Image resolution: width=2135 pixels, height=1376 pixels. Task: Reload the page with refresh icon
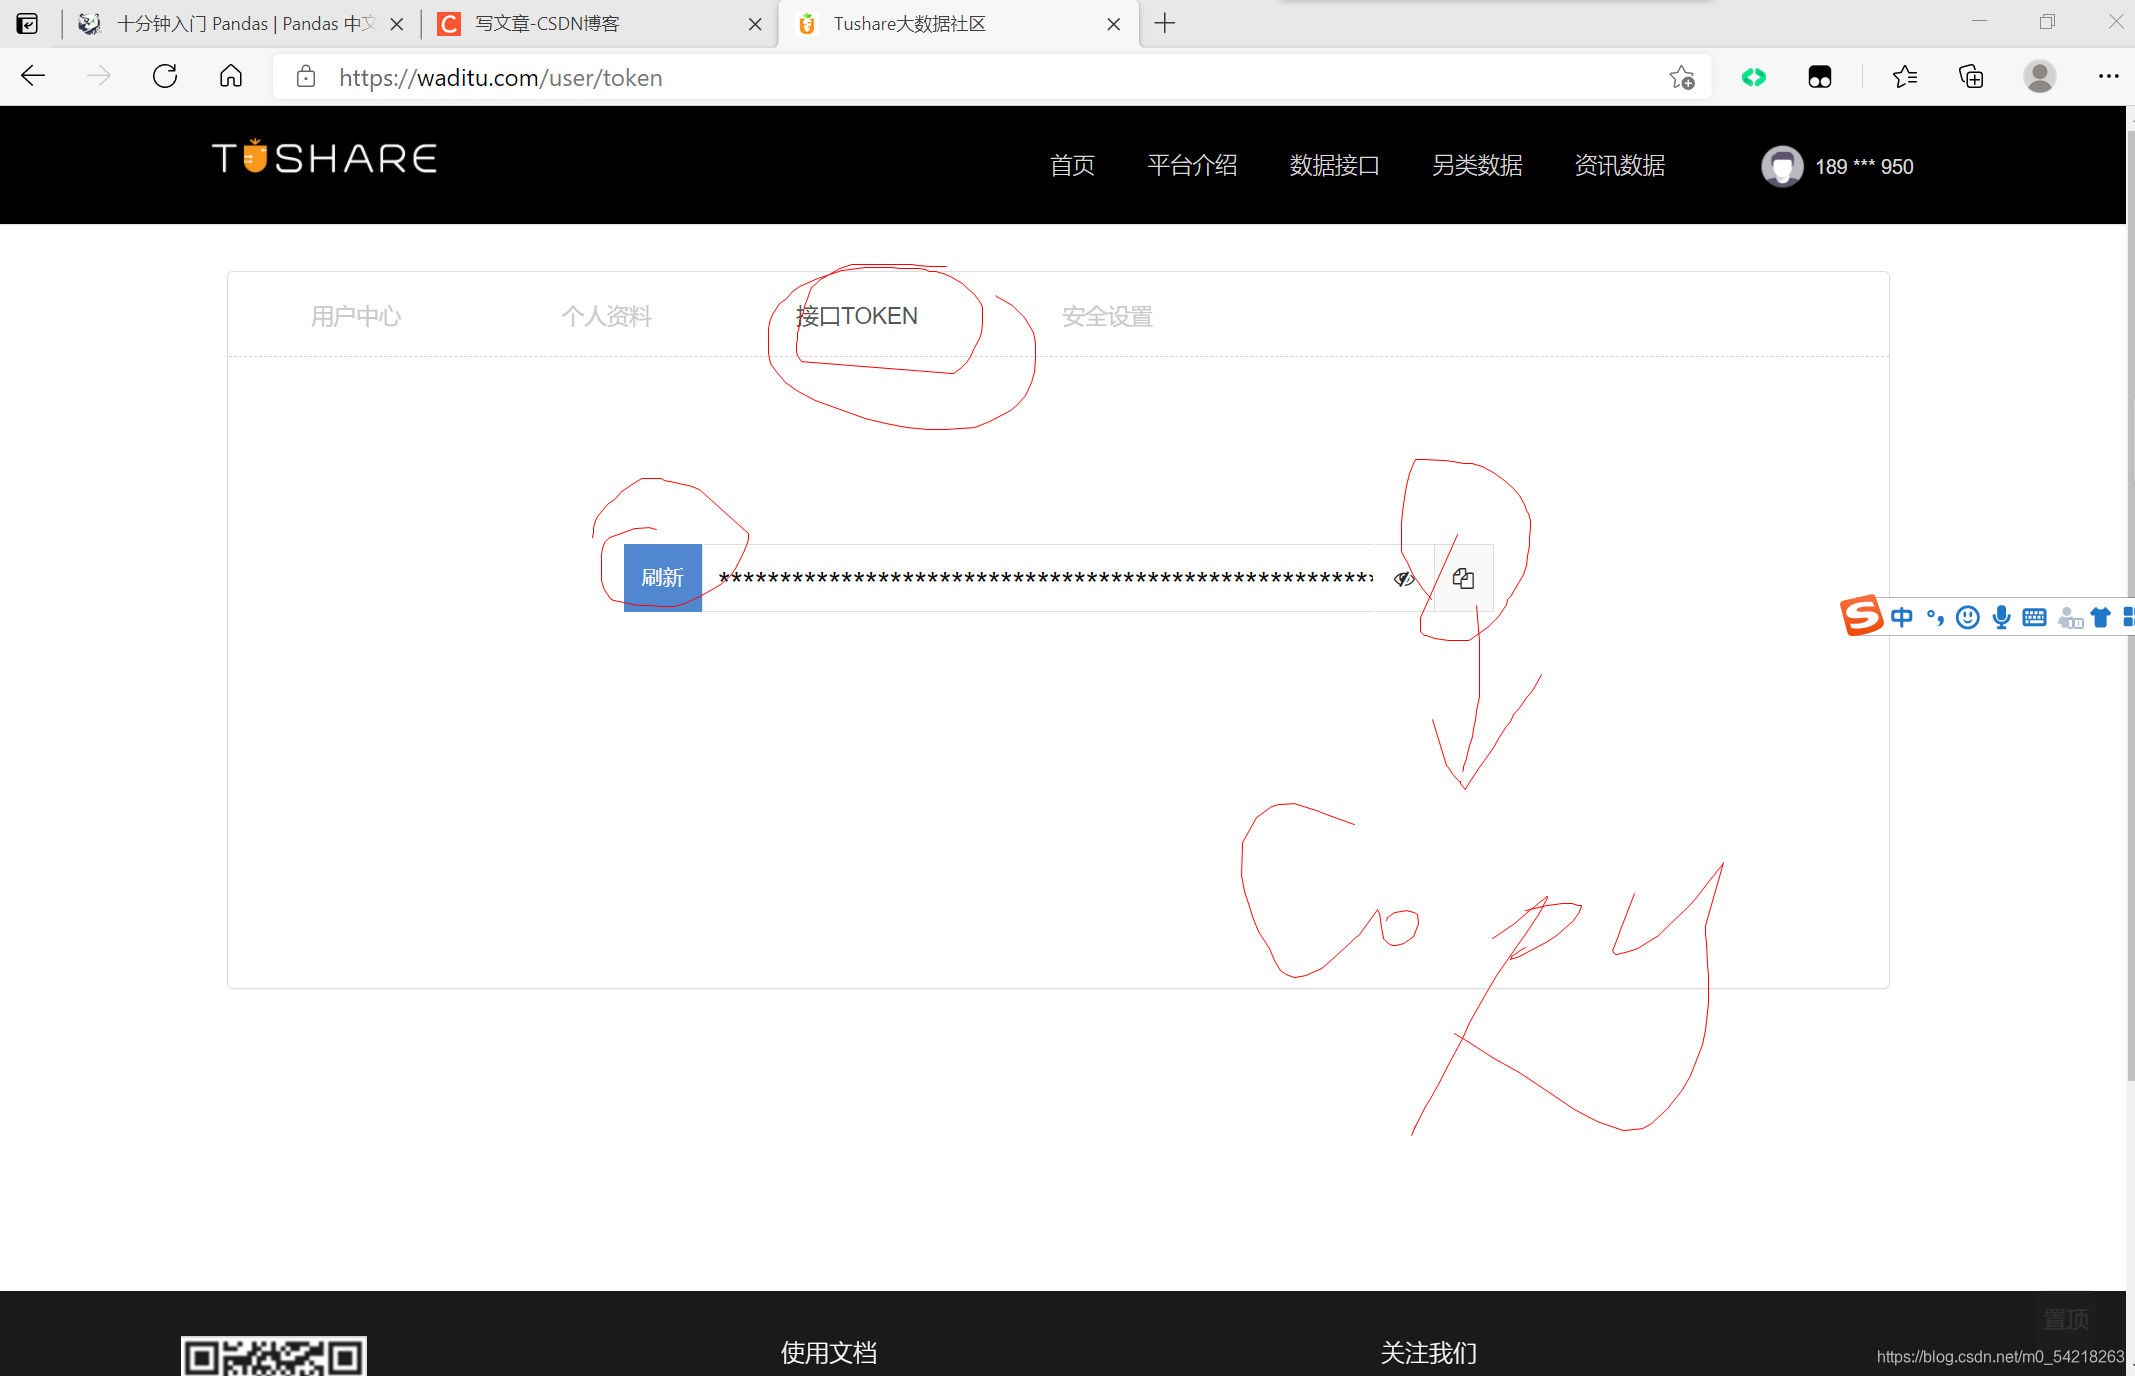click(x=165, y=77)
